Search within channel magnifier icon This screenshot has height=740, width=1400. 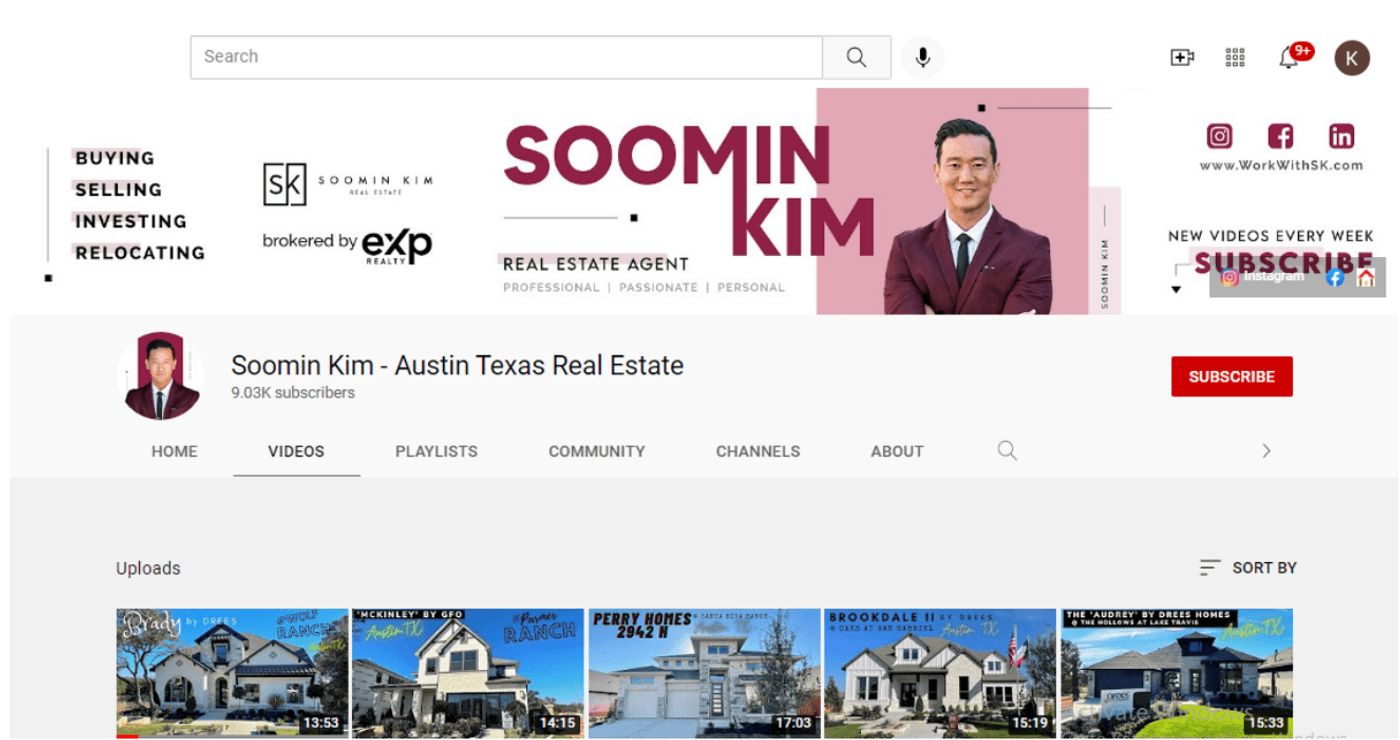pos(1007,451)
